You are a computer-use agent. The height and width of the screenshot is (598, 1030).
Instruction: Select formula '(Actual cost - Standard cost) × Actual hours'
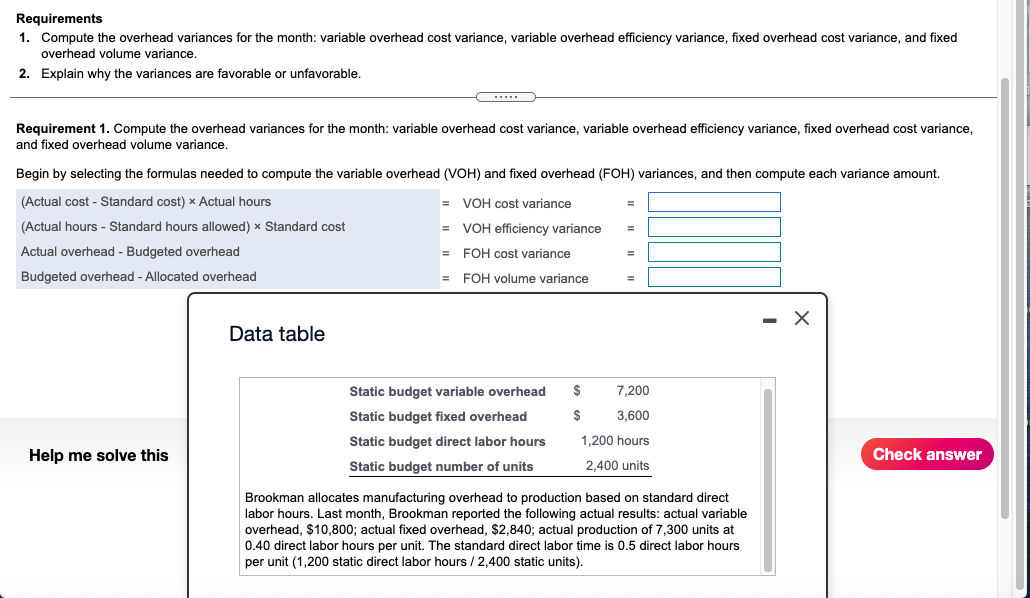146,202
